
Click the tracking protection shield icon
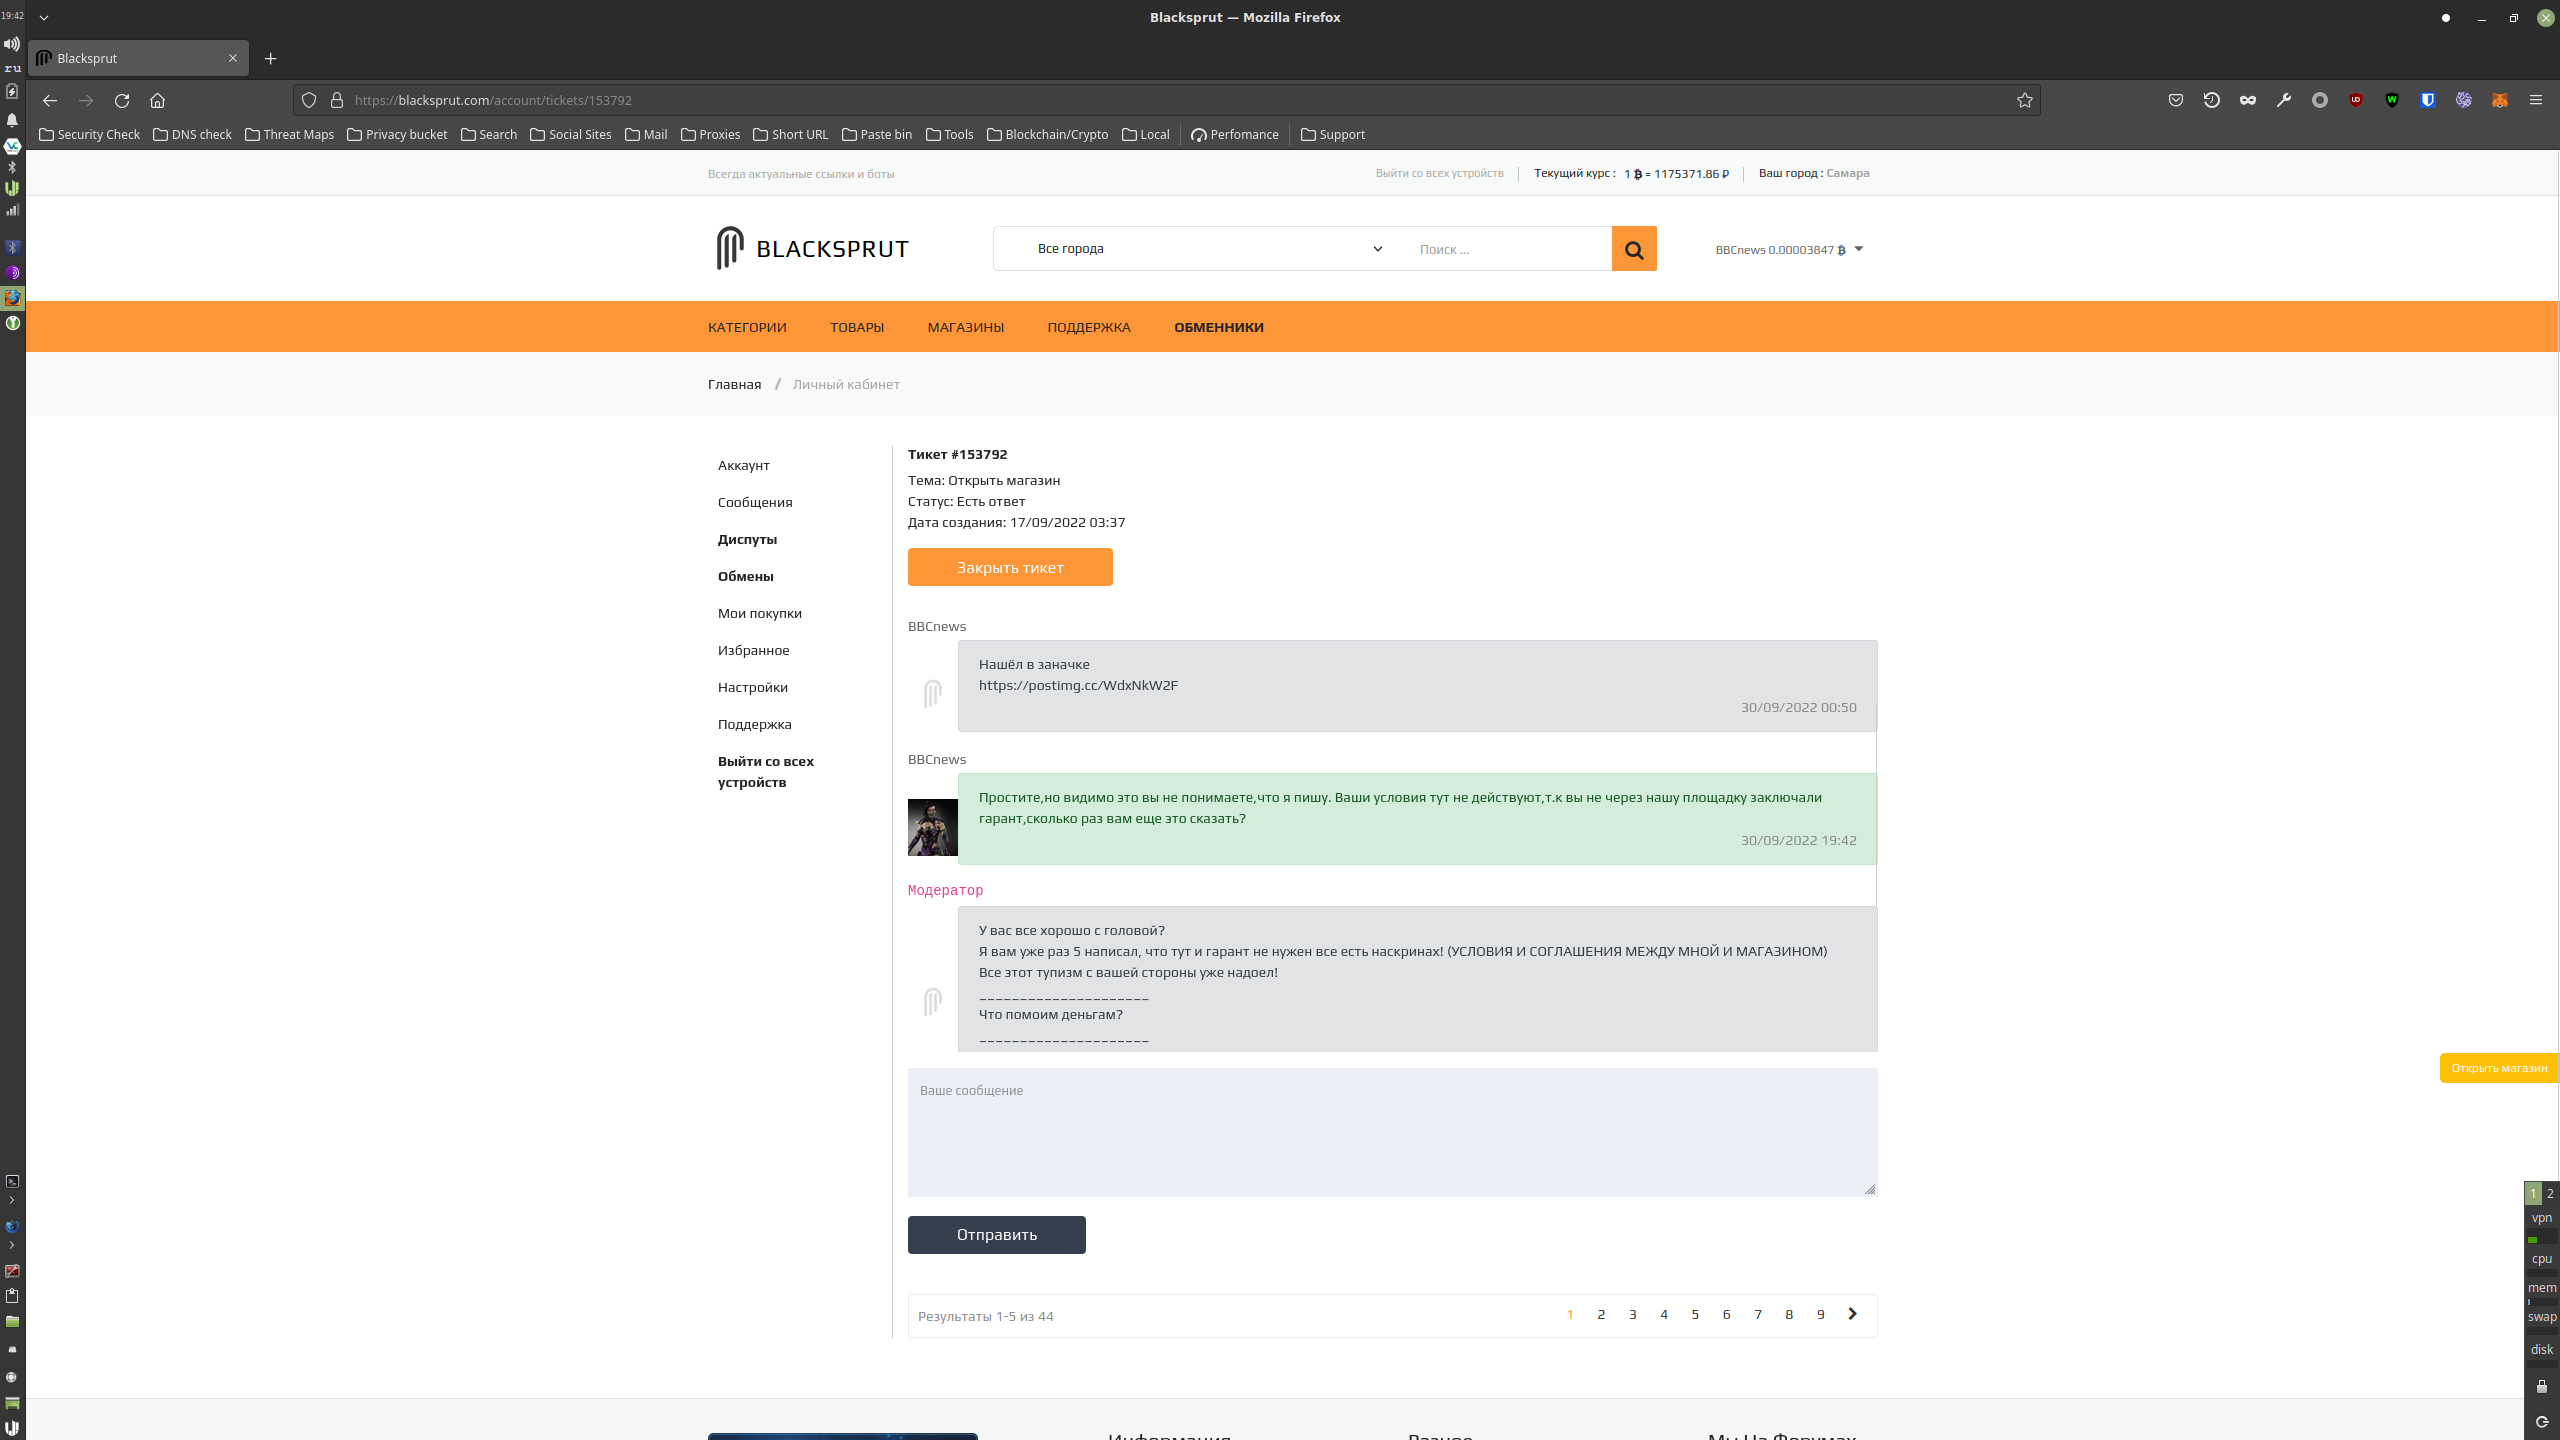click(309, 100)
